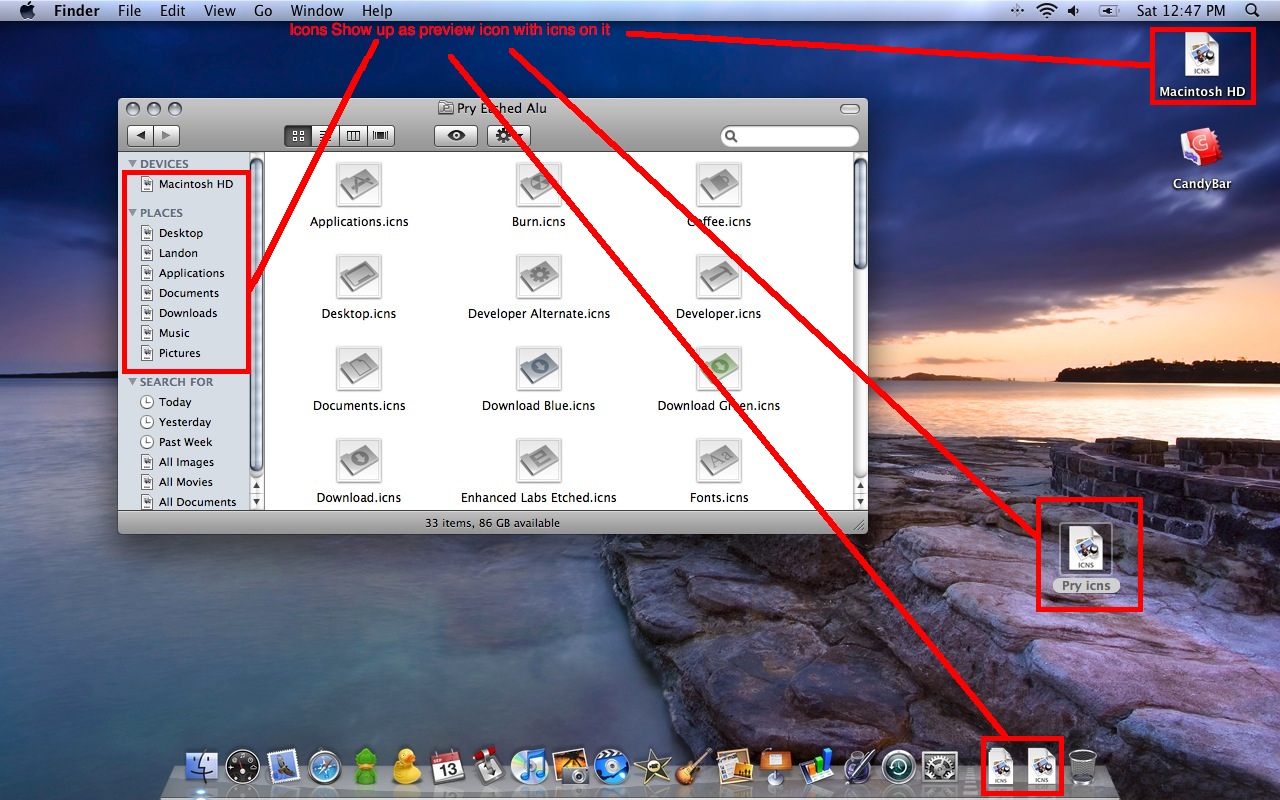Viewport: 1280px width, 800px height.
Task: Click the Today saved search
Action: point(174,402)
